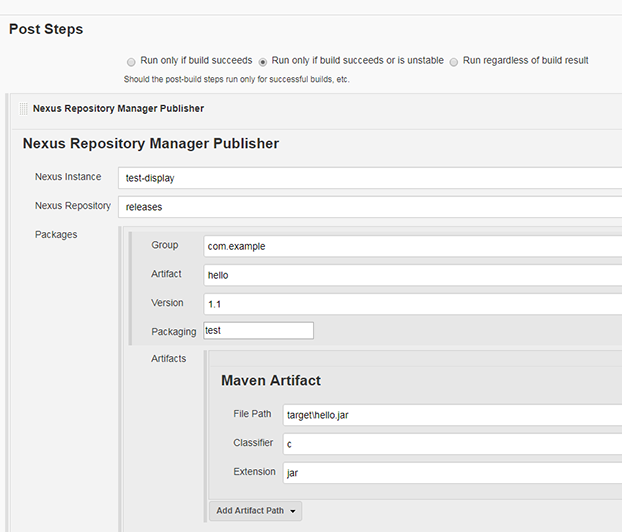Select 'Run only if build succeeds' radio button

coord(131,62)
